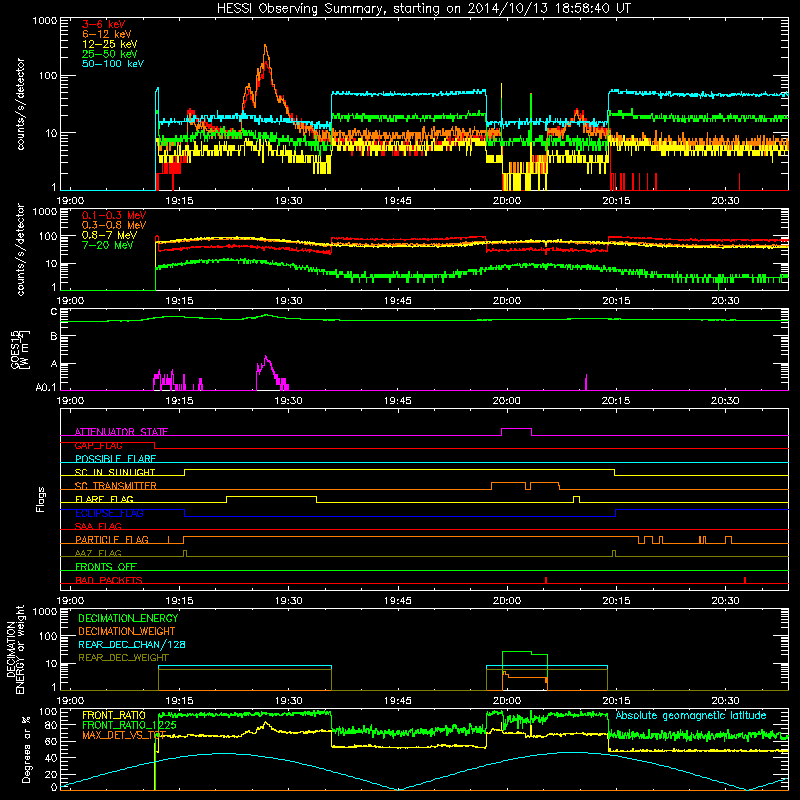Click the DECIMATION_ENERGY legend entry
The height and width of the screenshot is (800, 800).
pyautogui.click(x=128, y=618)
